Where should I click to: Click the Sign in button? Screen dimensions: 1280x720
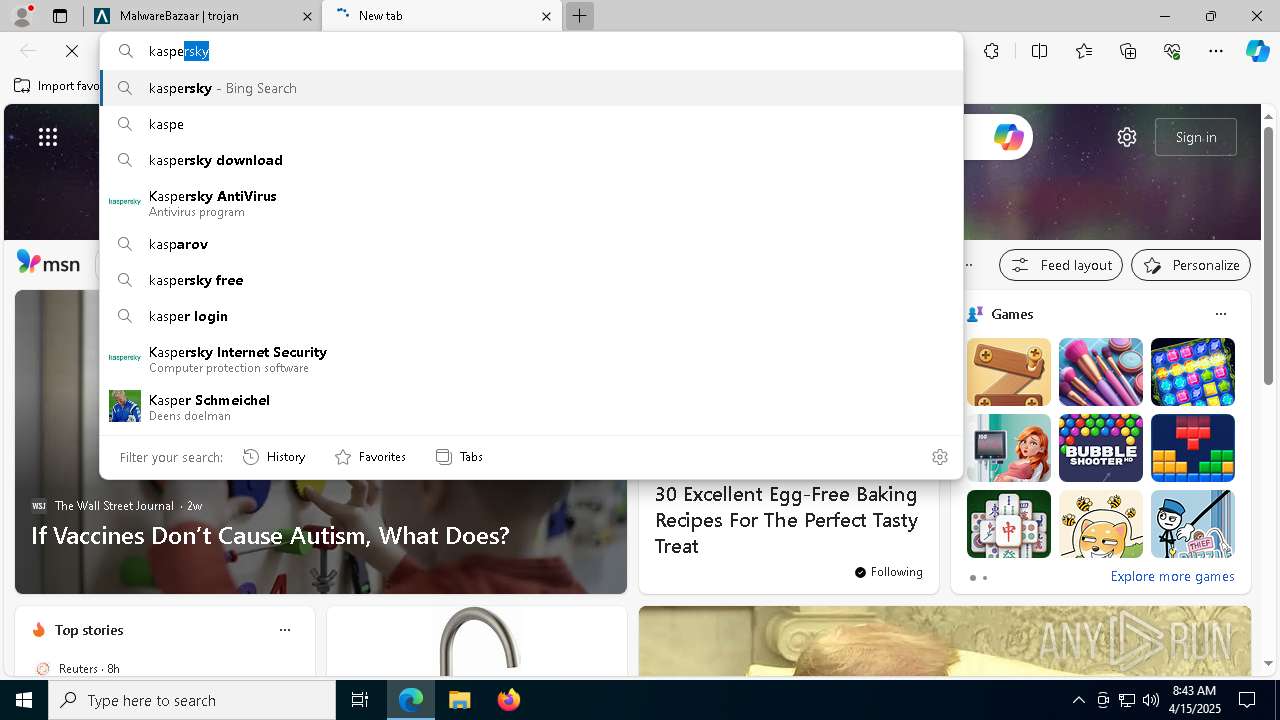pos(1196,137)
